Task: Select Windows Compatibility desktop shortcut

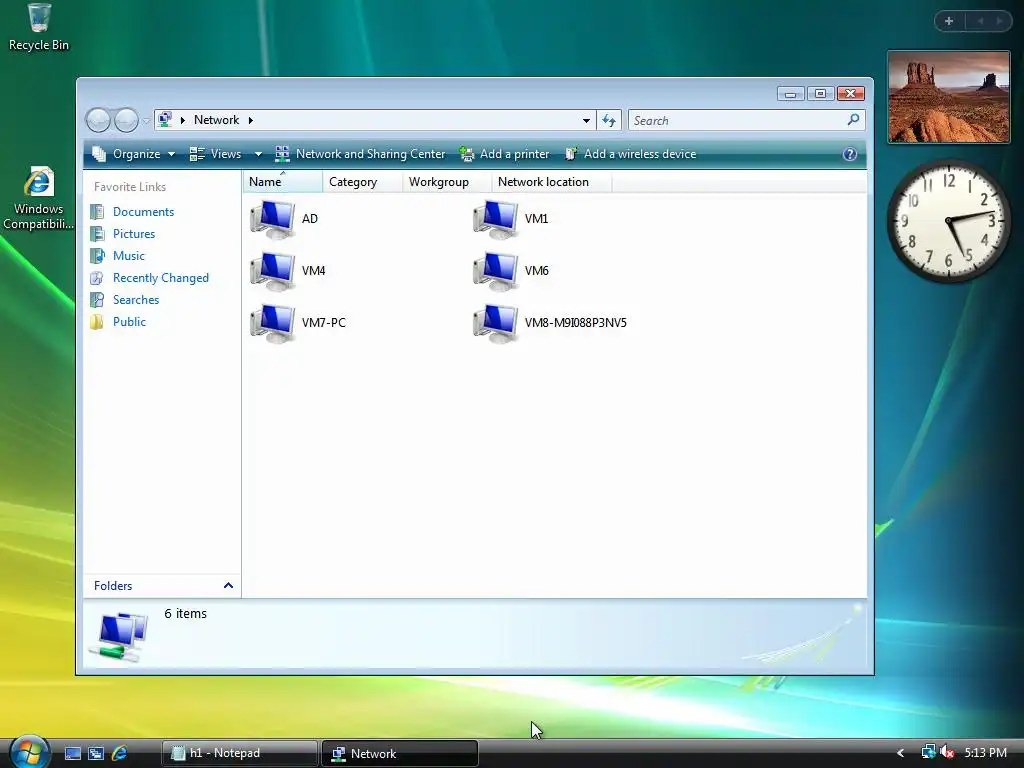Action: pyautogui.click(x=39, y=199)
